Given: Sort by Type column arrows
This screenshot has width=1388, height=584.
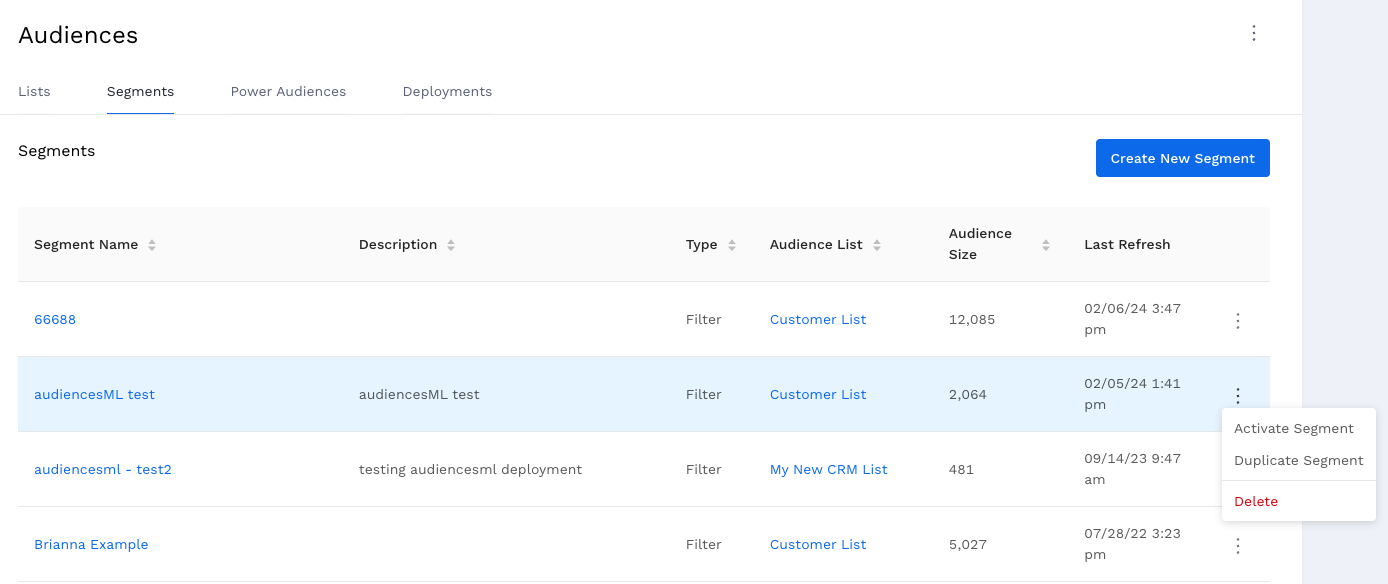Looking at the screenshot, I should (732, 245).
